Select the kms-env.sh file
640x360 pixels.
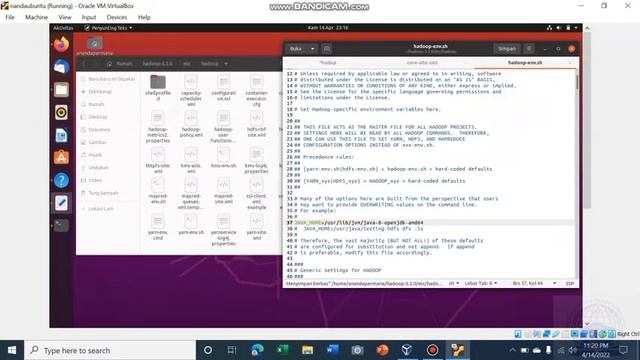click(x=223, y=158)
